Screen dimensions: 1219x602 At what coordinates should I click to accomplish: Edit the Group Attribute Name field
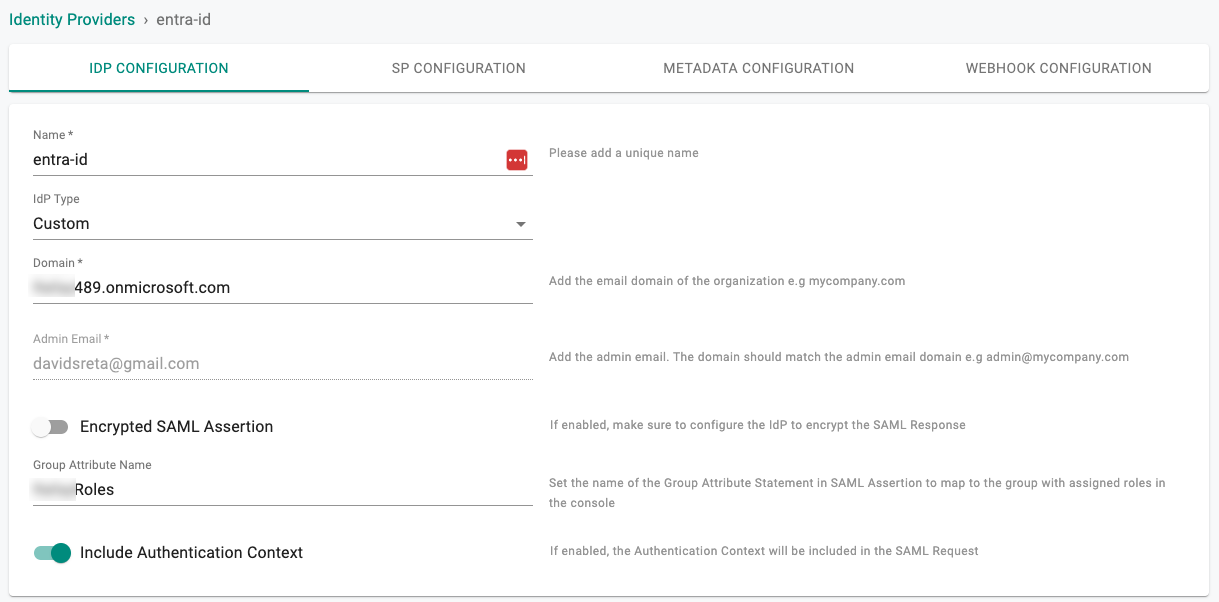tap(283, 489)
